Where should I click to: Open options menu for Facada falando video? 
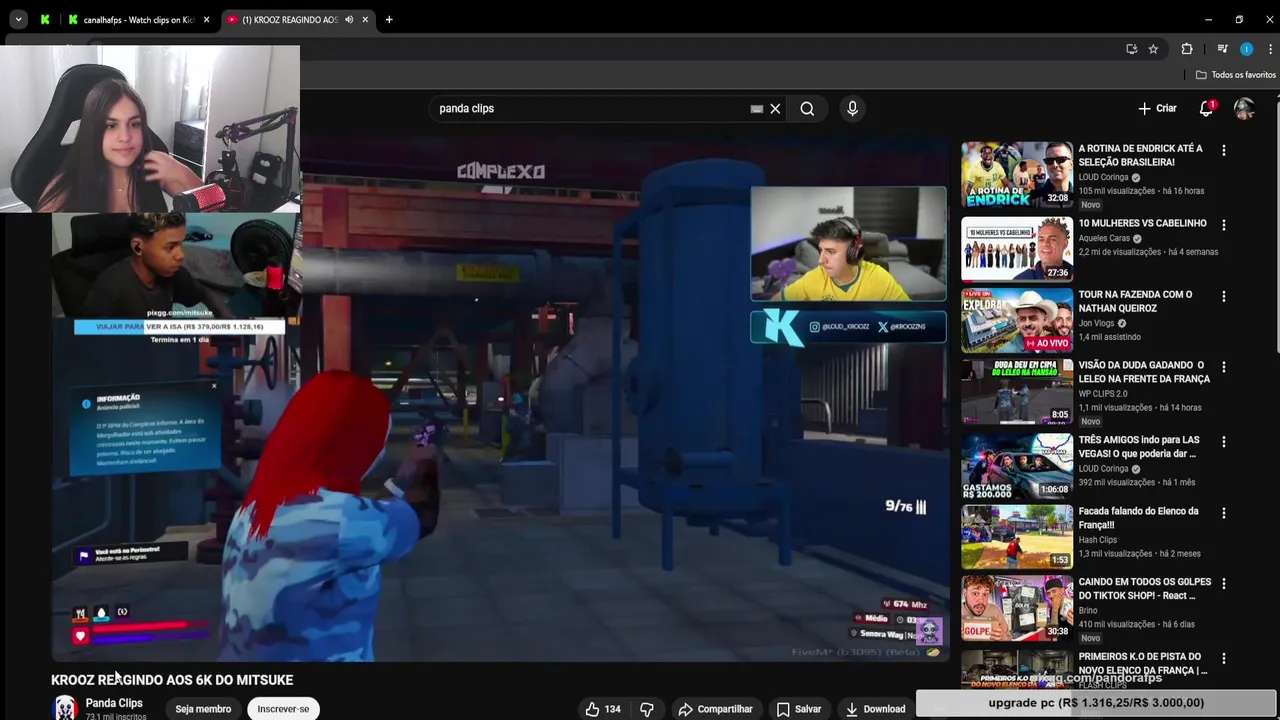pyautogui.click(x=1223, y=512)
